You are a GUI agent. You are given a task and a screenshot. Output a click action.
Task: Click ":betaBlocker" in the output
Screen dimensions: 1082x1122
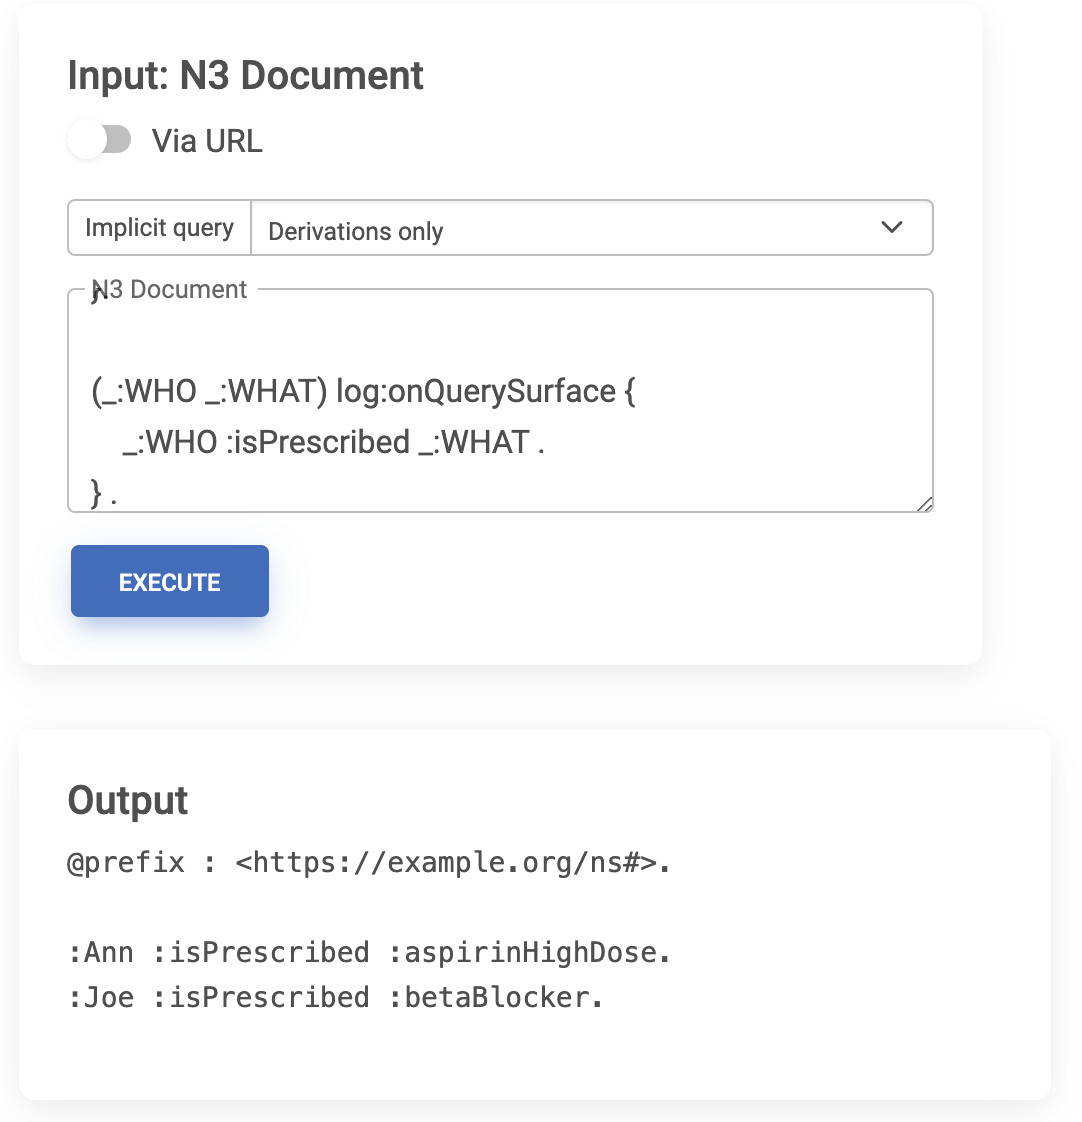click(497, 997)
